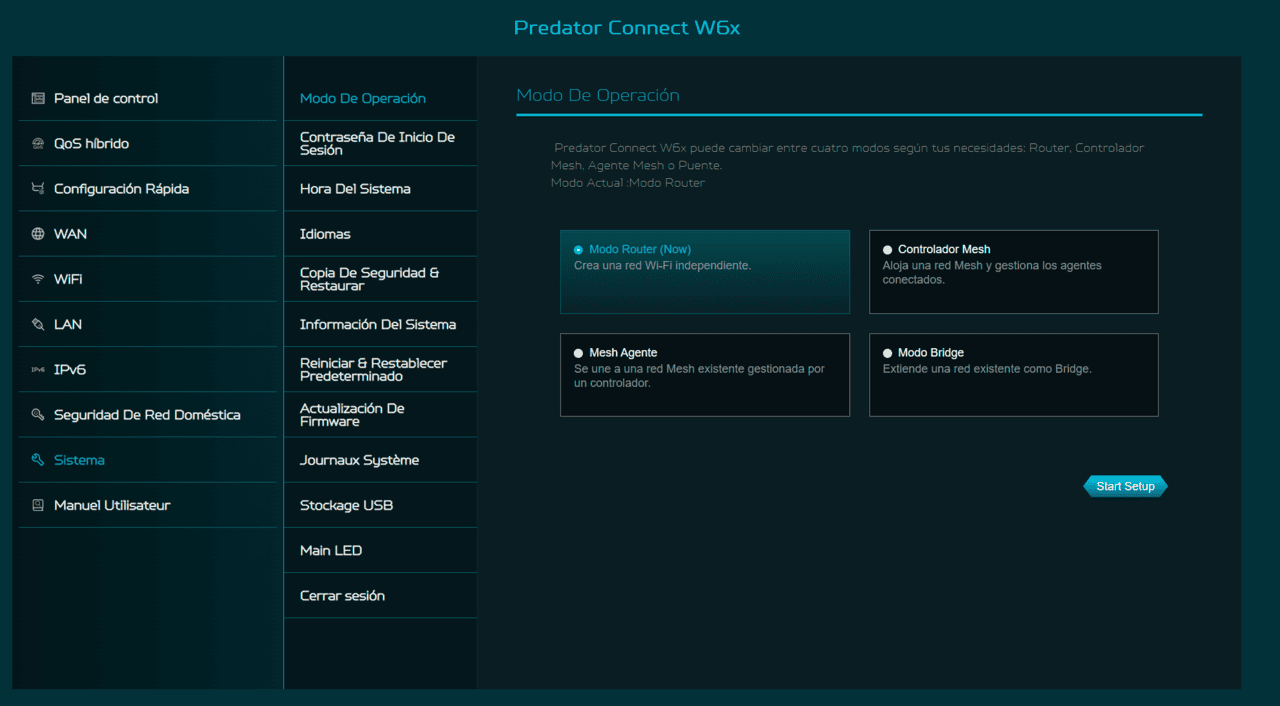Go to Hora Del Sistema
Screen dimensions: 1280x706
click(355, 189)
